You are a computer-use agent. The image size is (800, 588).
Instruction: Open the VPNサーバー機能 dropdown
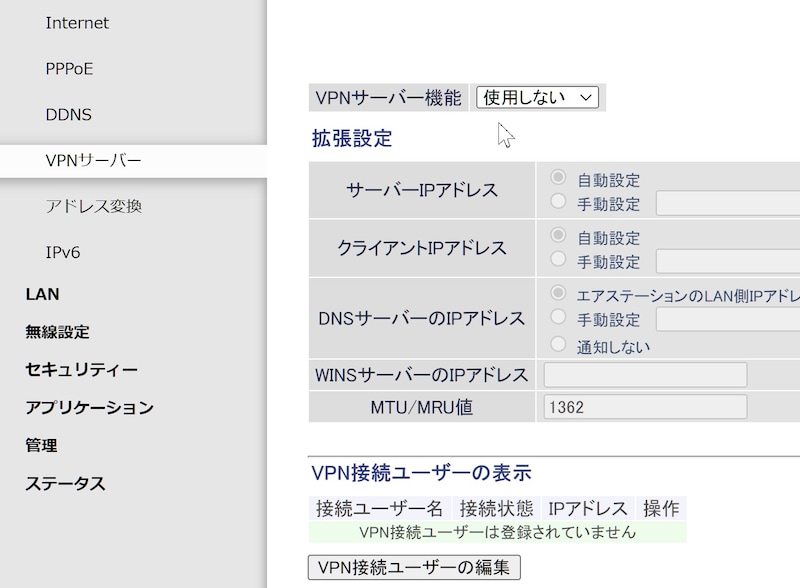pos(536,97)
